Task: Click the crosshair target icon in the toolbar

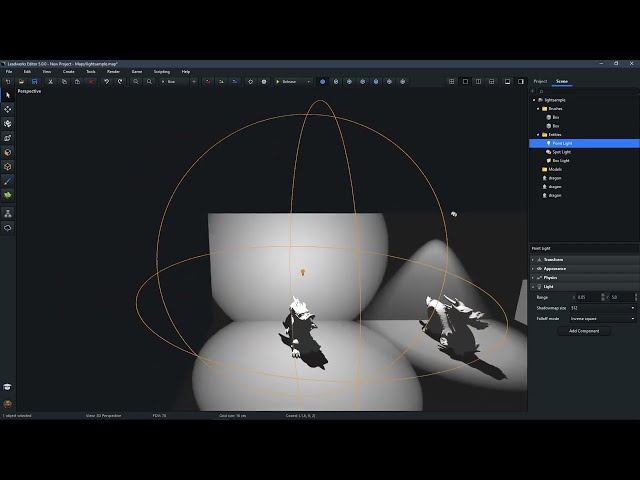Action: pyautogui.click(x=251, y=82)
